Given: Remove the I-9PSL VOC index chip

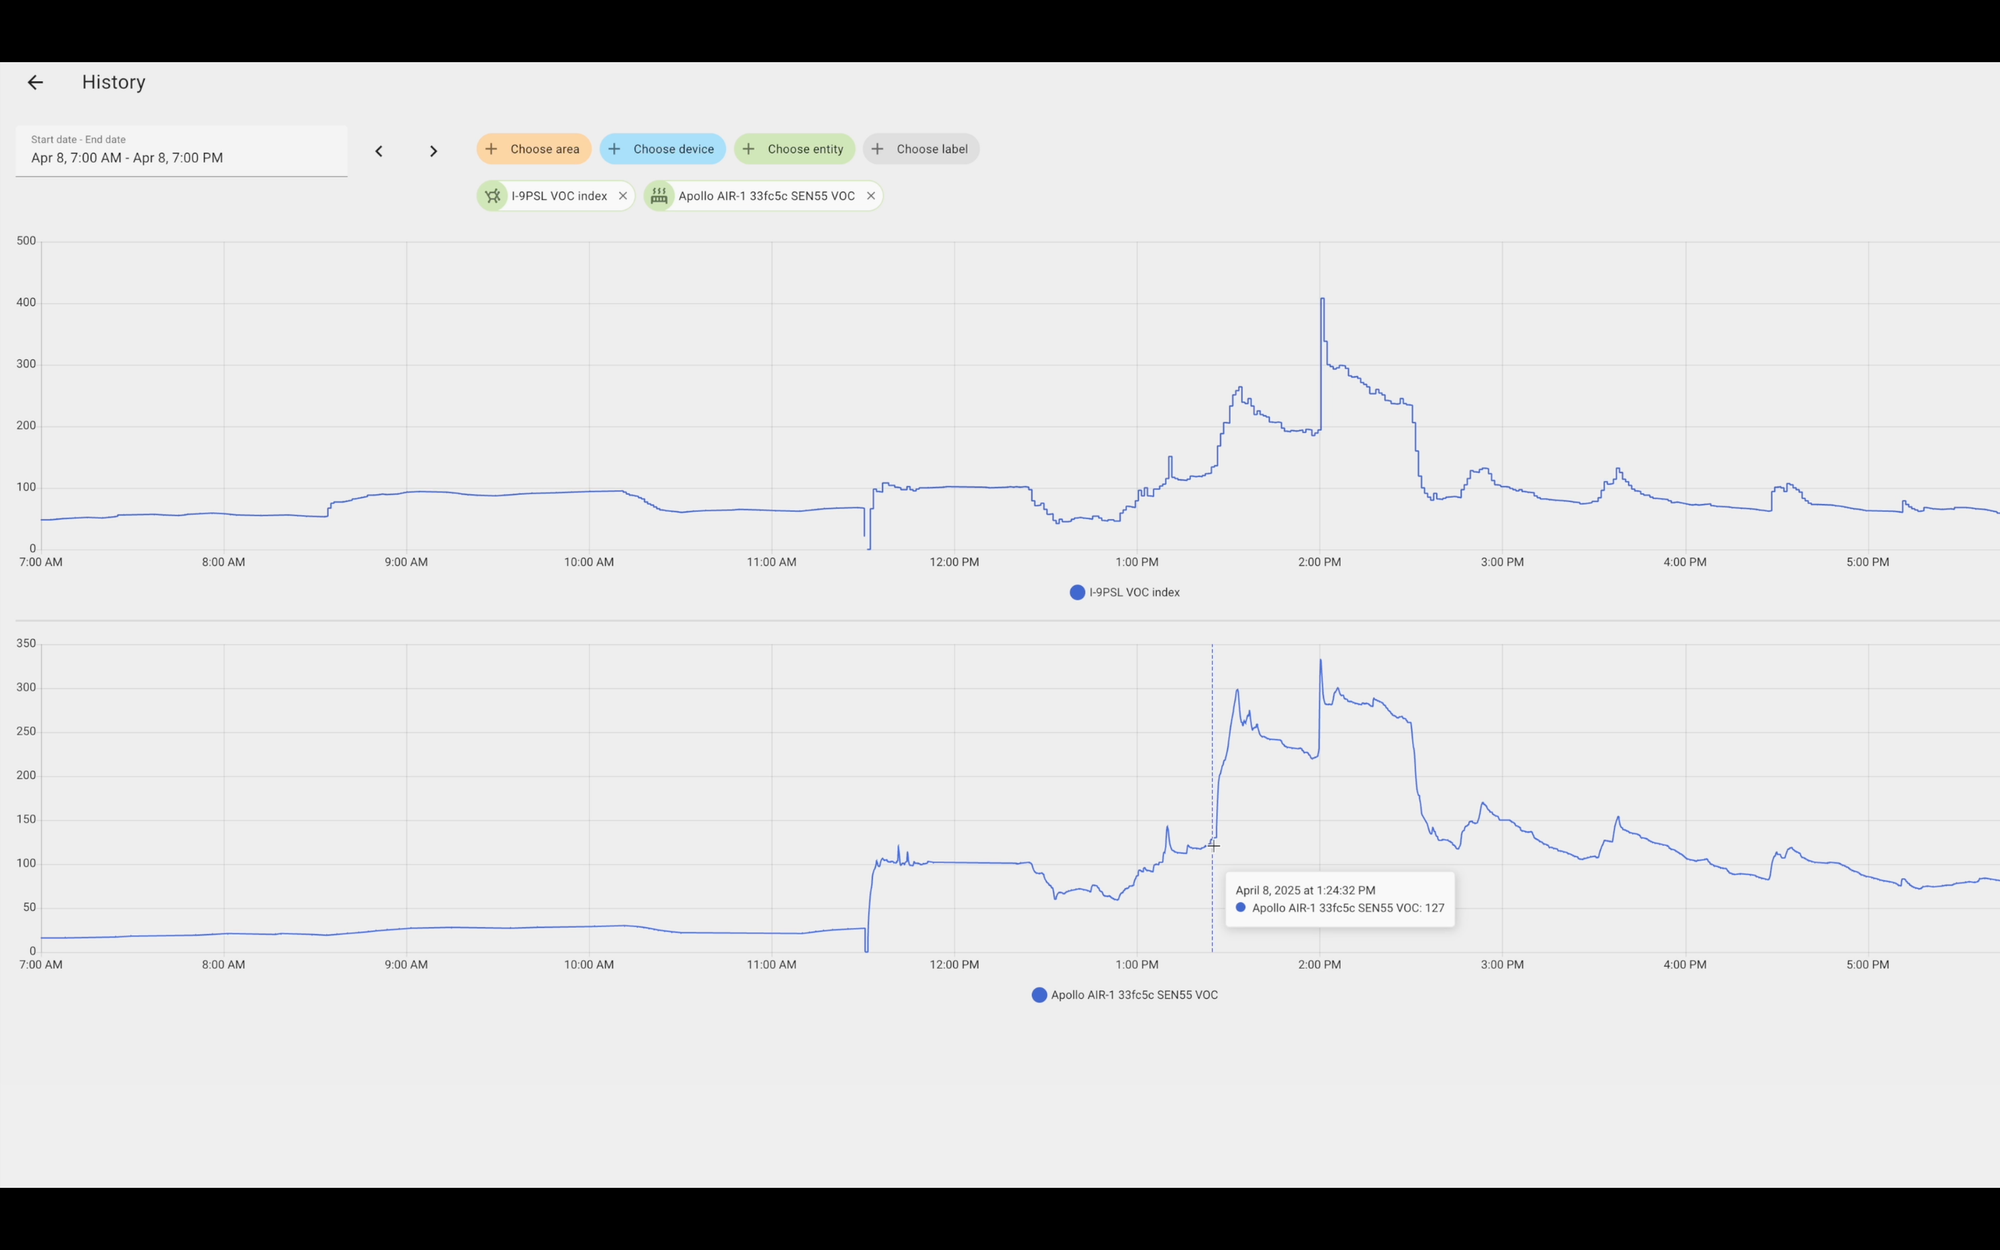Looking at the screenshot, I should 623,196.
